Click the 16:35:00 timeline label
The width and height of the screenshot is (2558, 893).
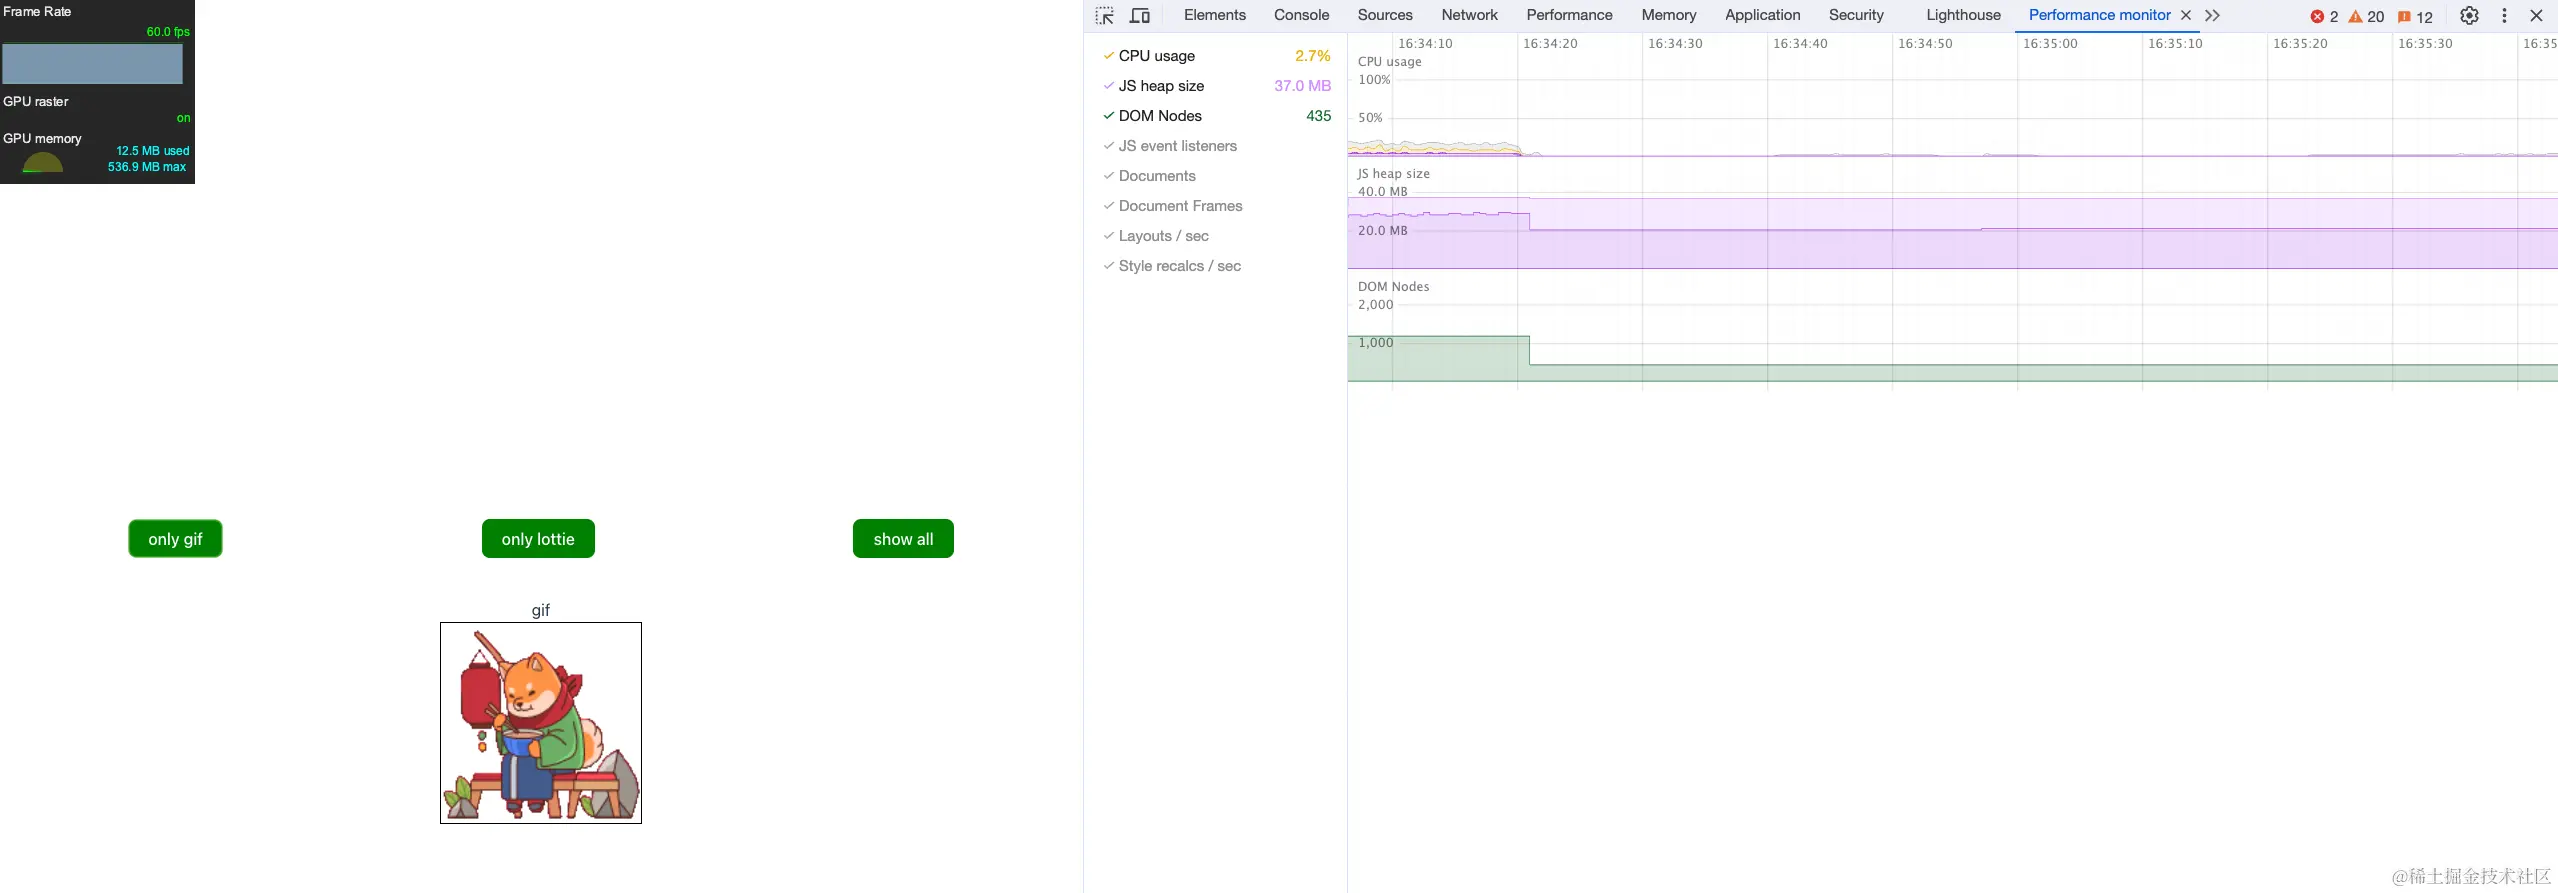(2049, 44)
